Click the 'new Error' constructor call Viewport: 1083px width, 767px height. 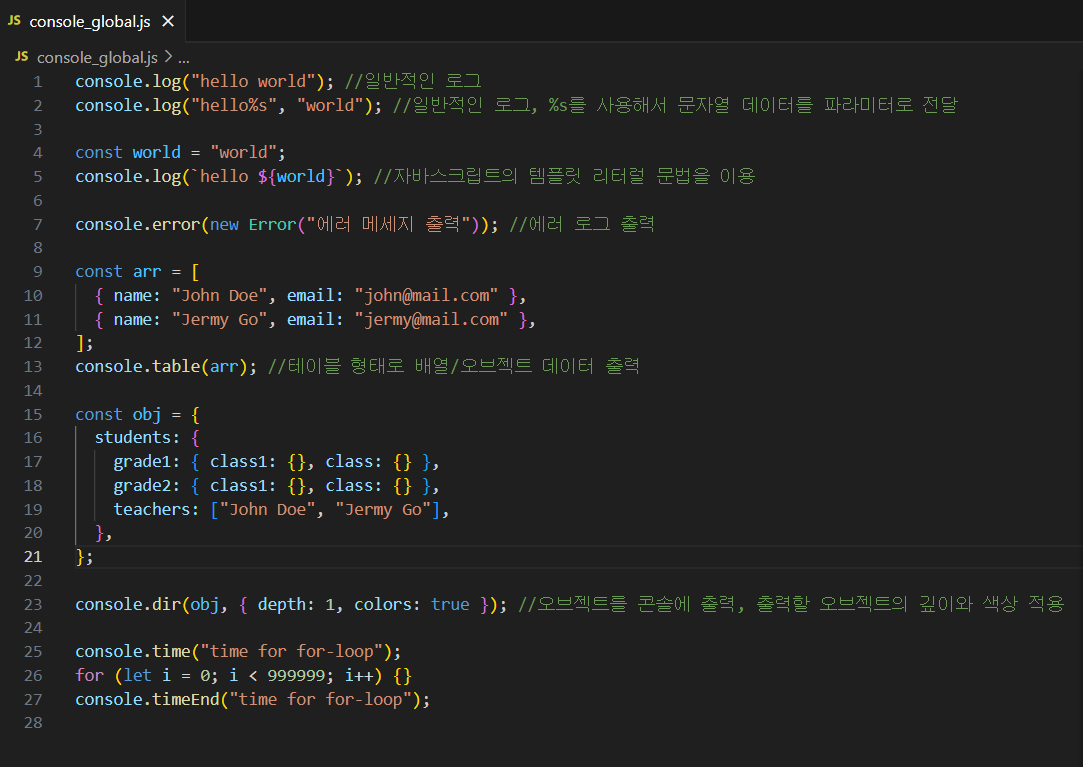click(x=253, y=225)
